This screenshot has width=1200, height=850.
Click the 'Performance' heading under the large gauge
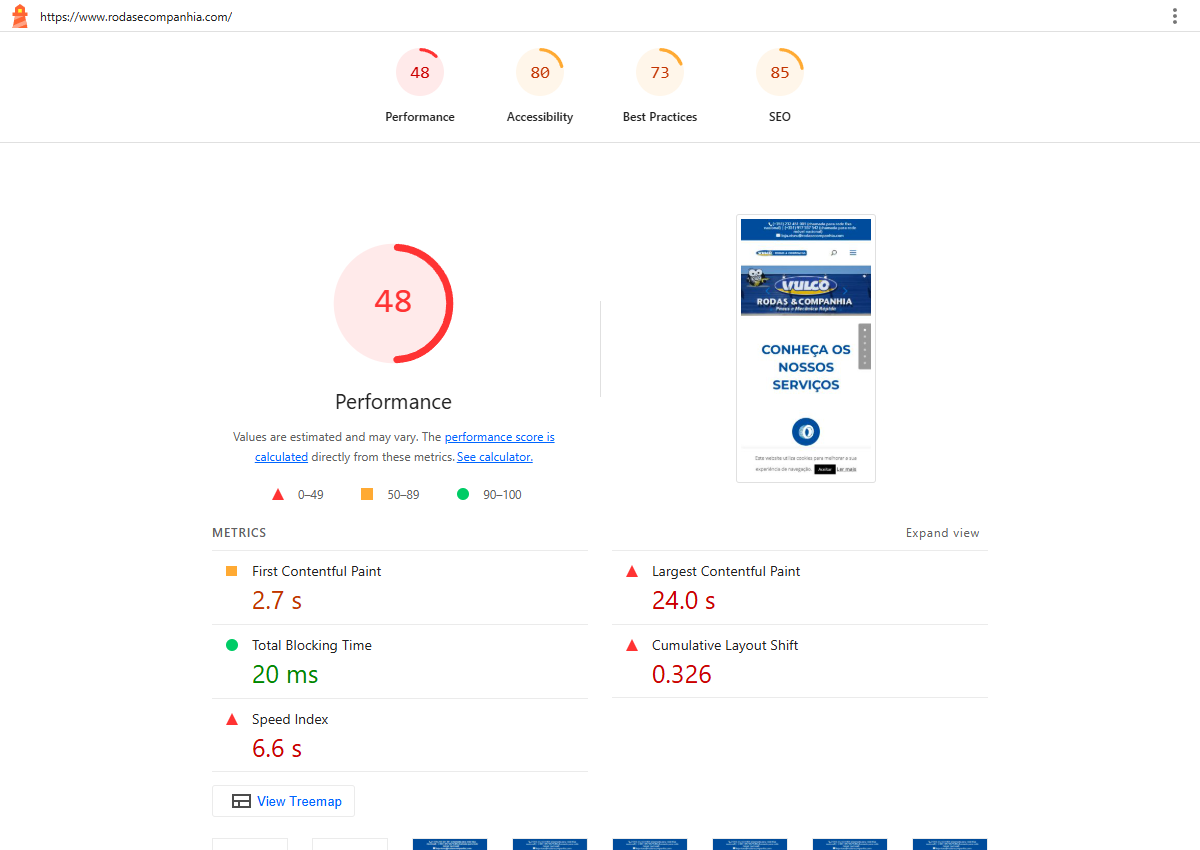(x=393, y=402)
